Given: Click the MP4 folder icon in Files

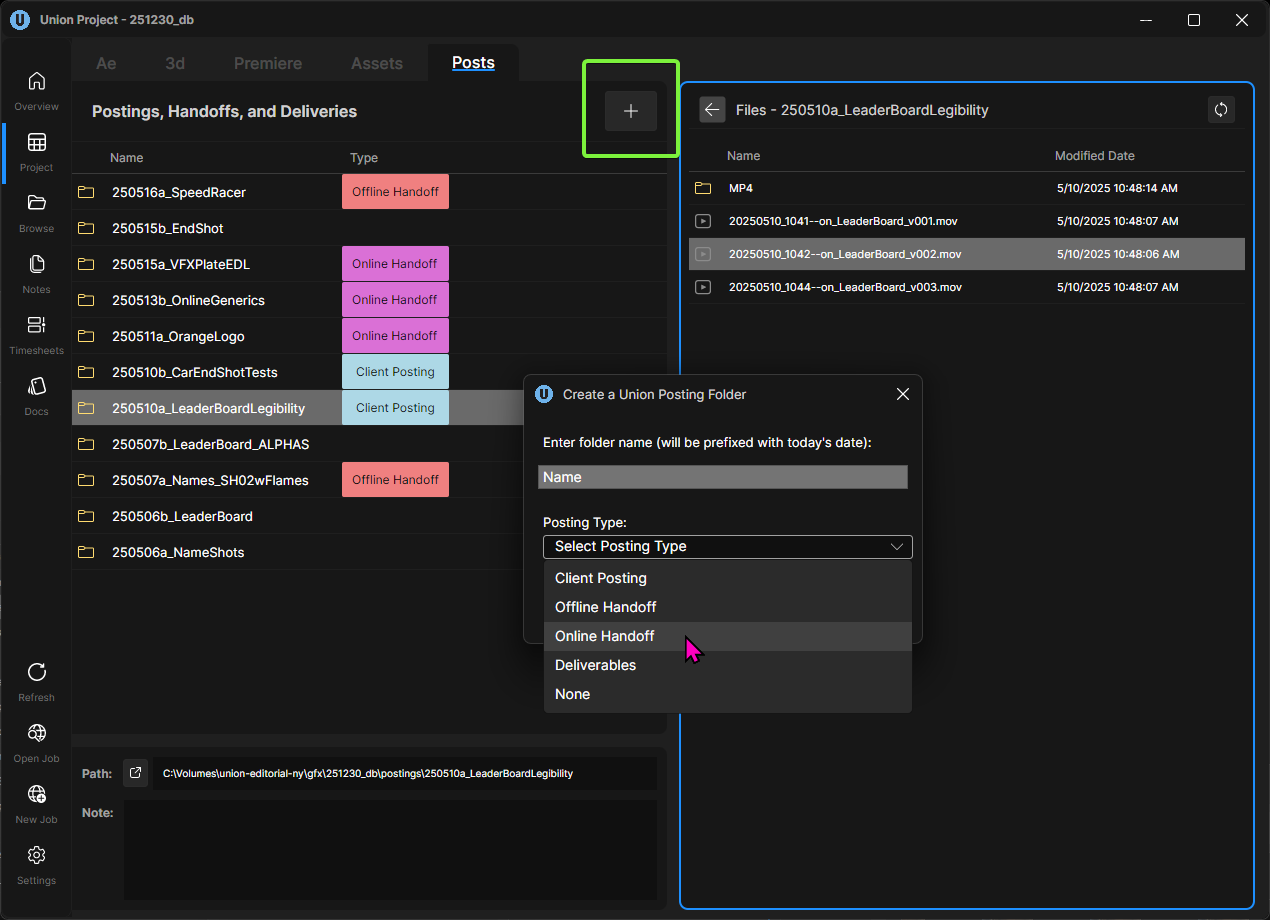Looking at the screenshot, I should tap(703, 188).
